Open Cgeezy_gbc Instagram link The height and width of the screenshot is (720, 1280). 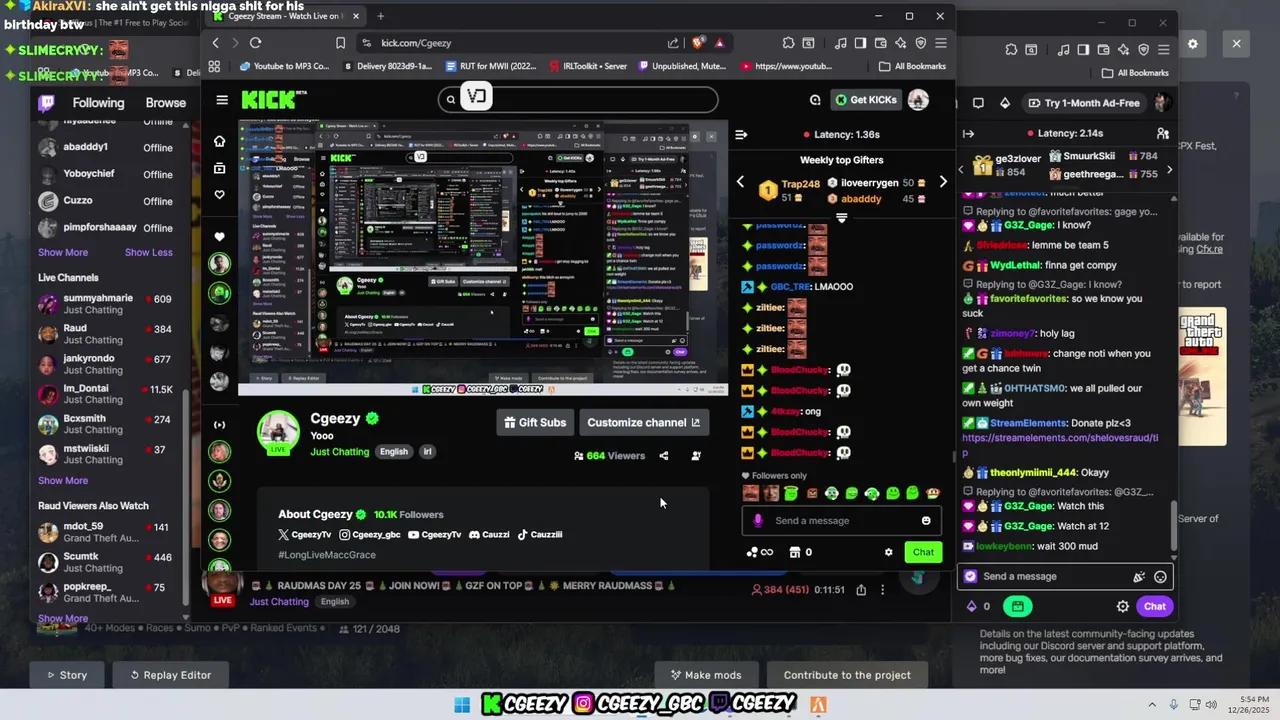[x=370, y=534]
